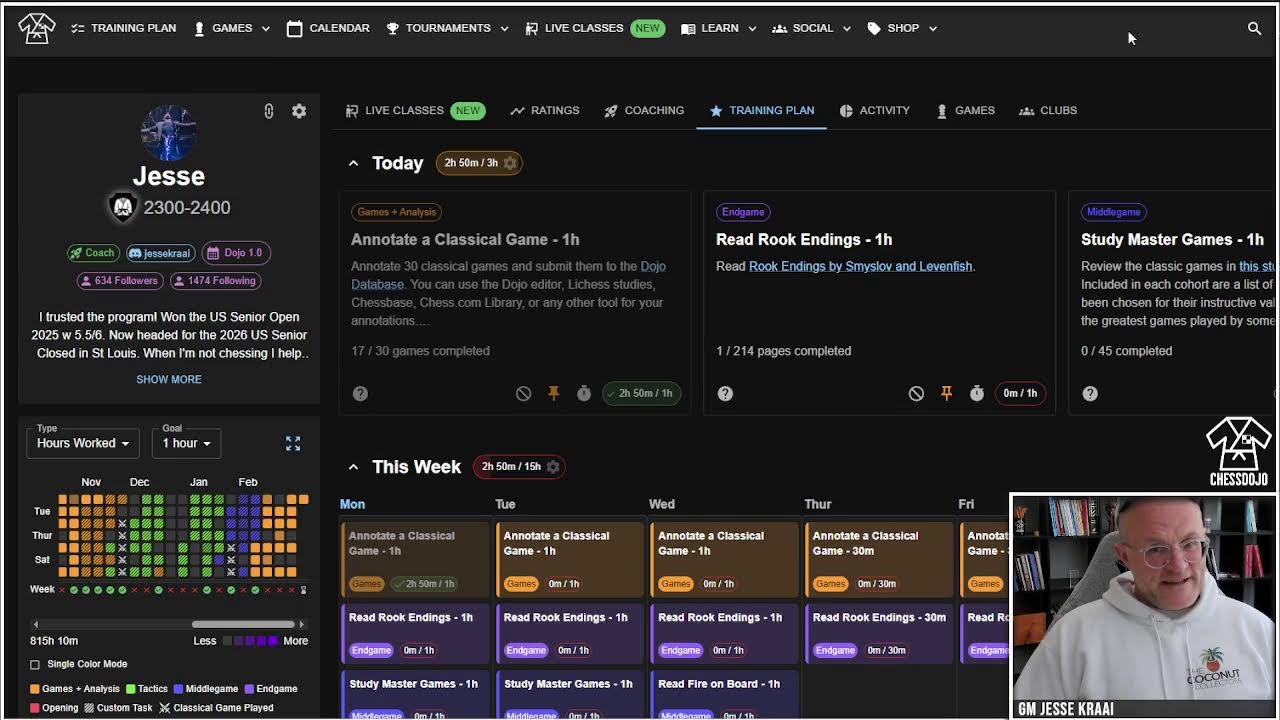The image size is (1280, 720).
Task: Click the cohort badge icon beside 2300-2400
Action: click(123, 207)
